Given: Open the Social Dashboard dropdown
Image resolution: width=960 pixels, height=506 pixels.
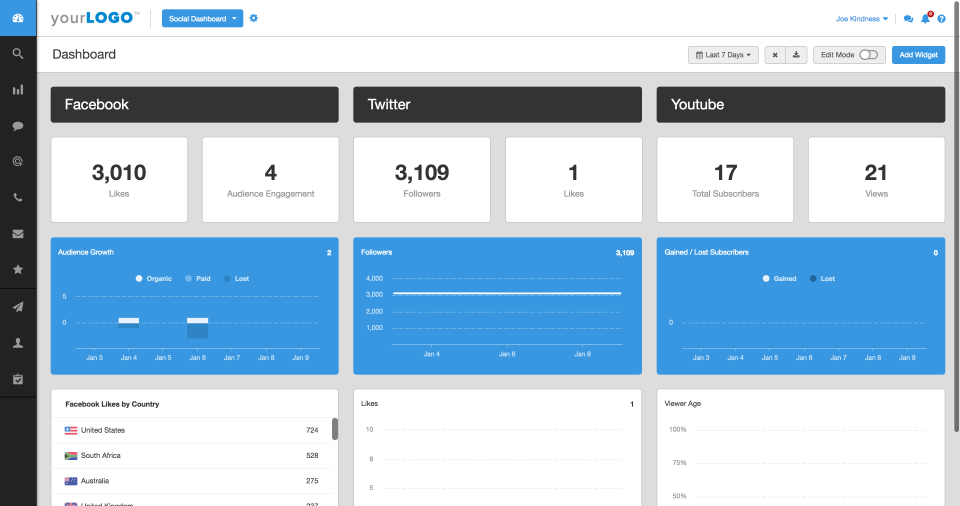Looking at the screenshot, I should coord(202,18).
